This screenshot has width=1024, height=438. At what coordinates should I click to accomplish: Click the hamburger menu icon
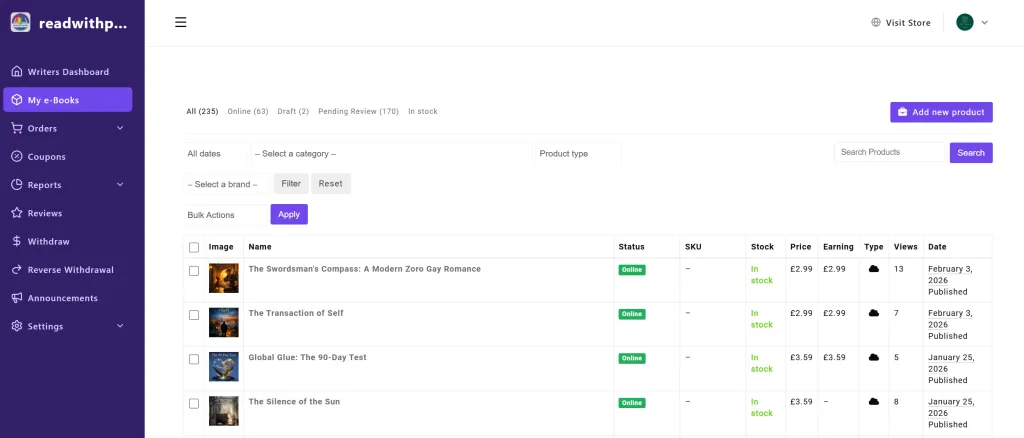pyautogui.click(x=181, y=22)
